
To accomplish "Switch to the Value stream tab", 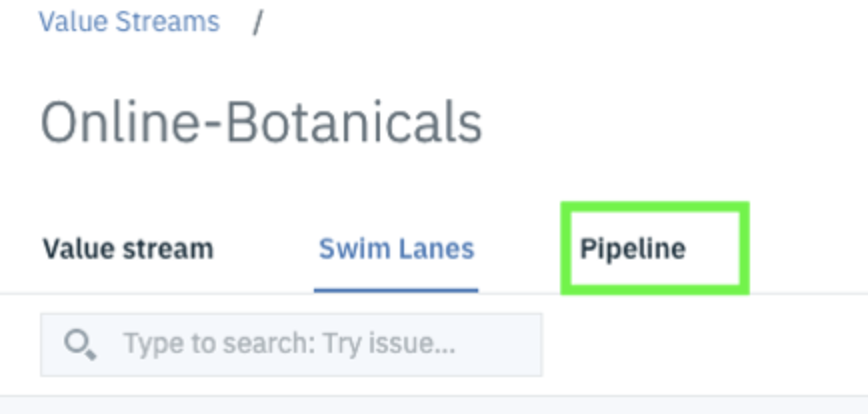I will pyautogui.click(x=128, y=248).
